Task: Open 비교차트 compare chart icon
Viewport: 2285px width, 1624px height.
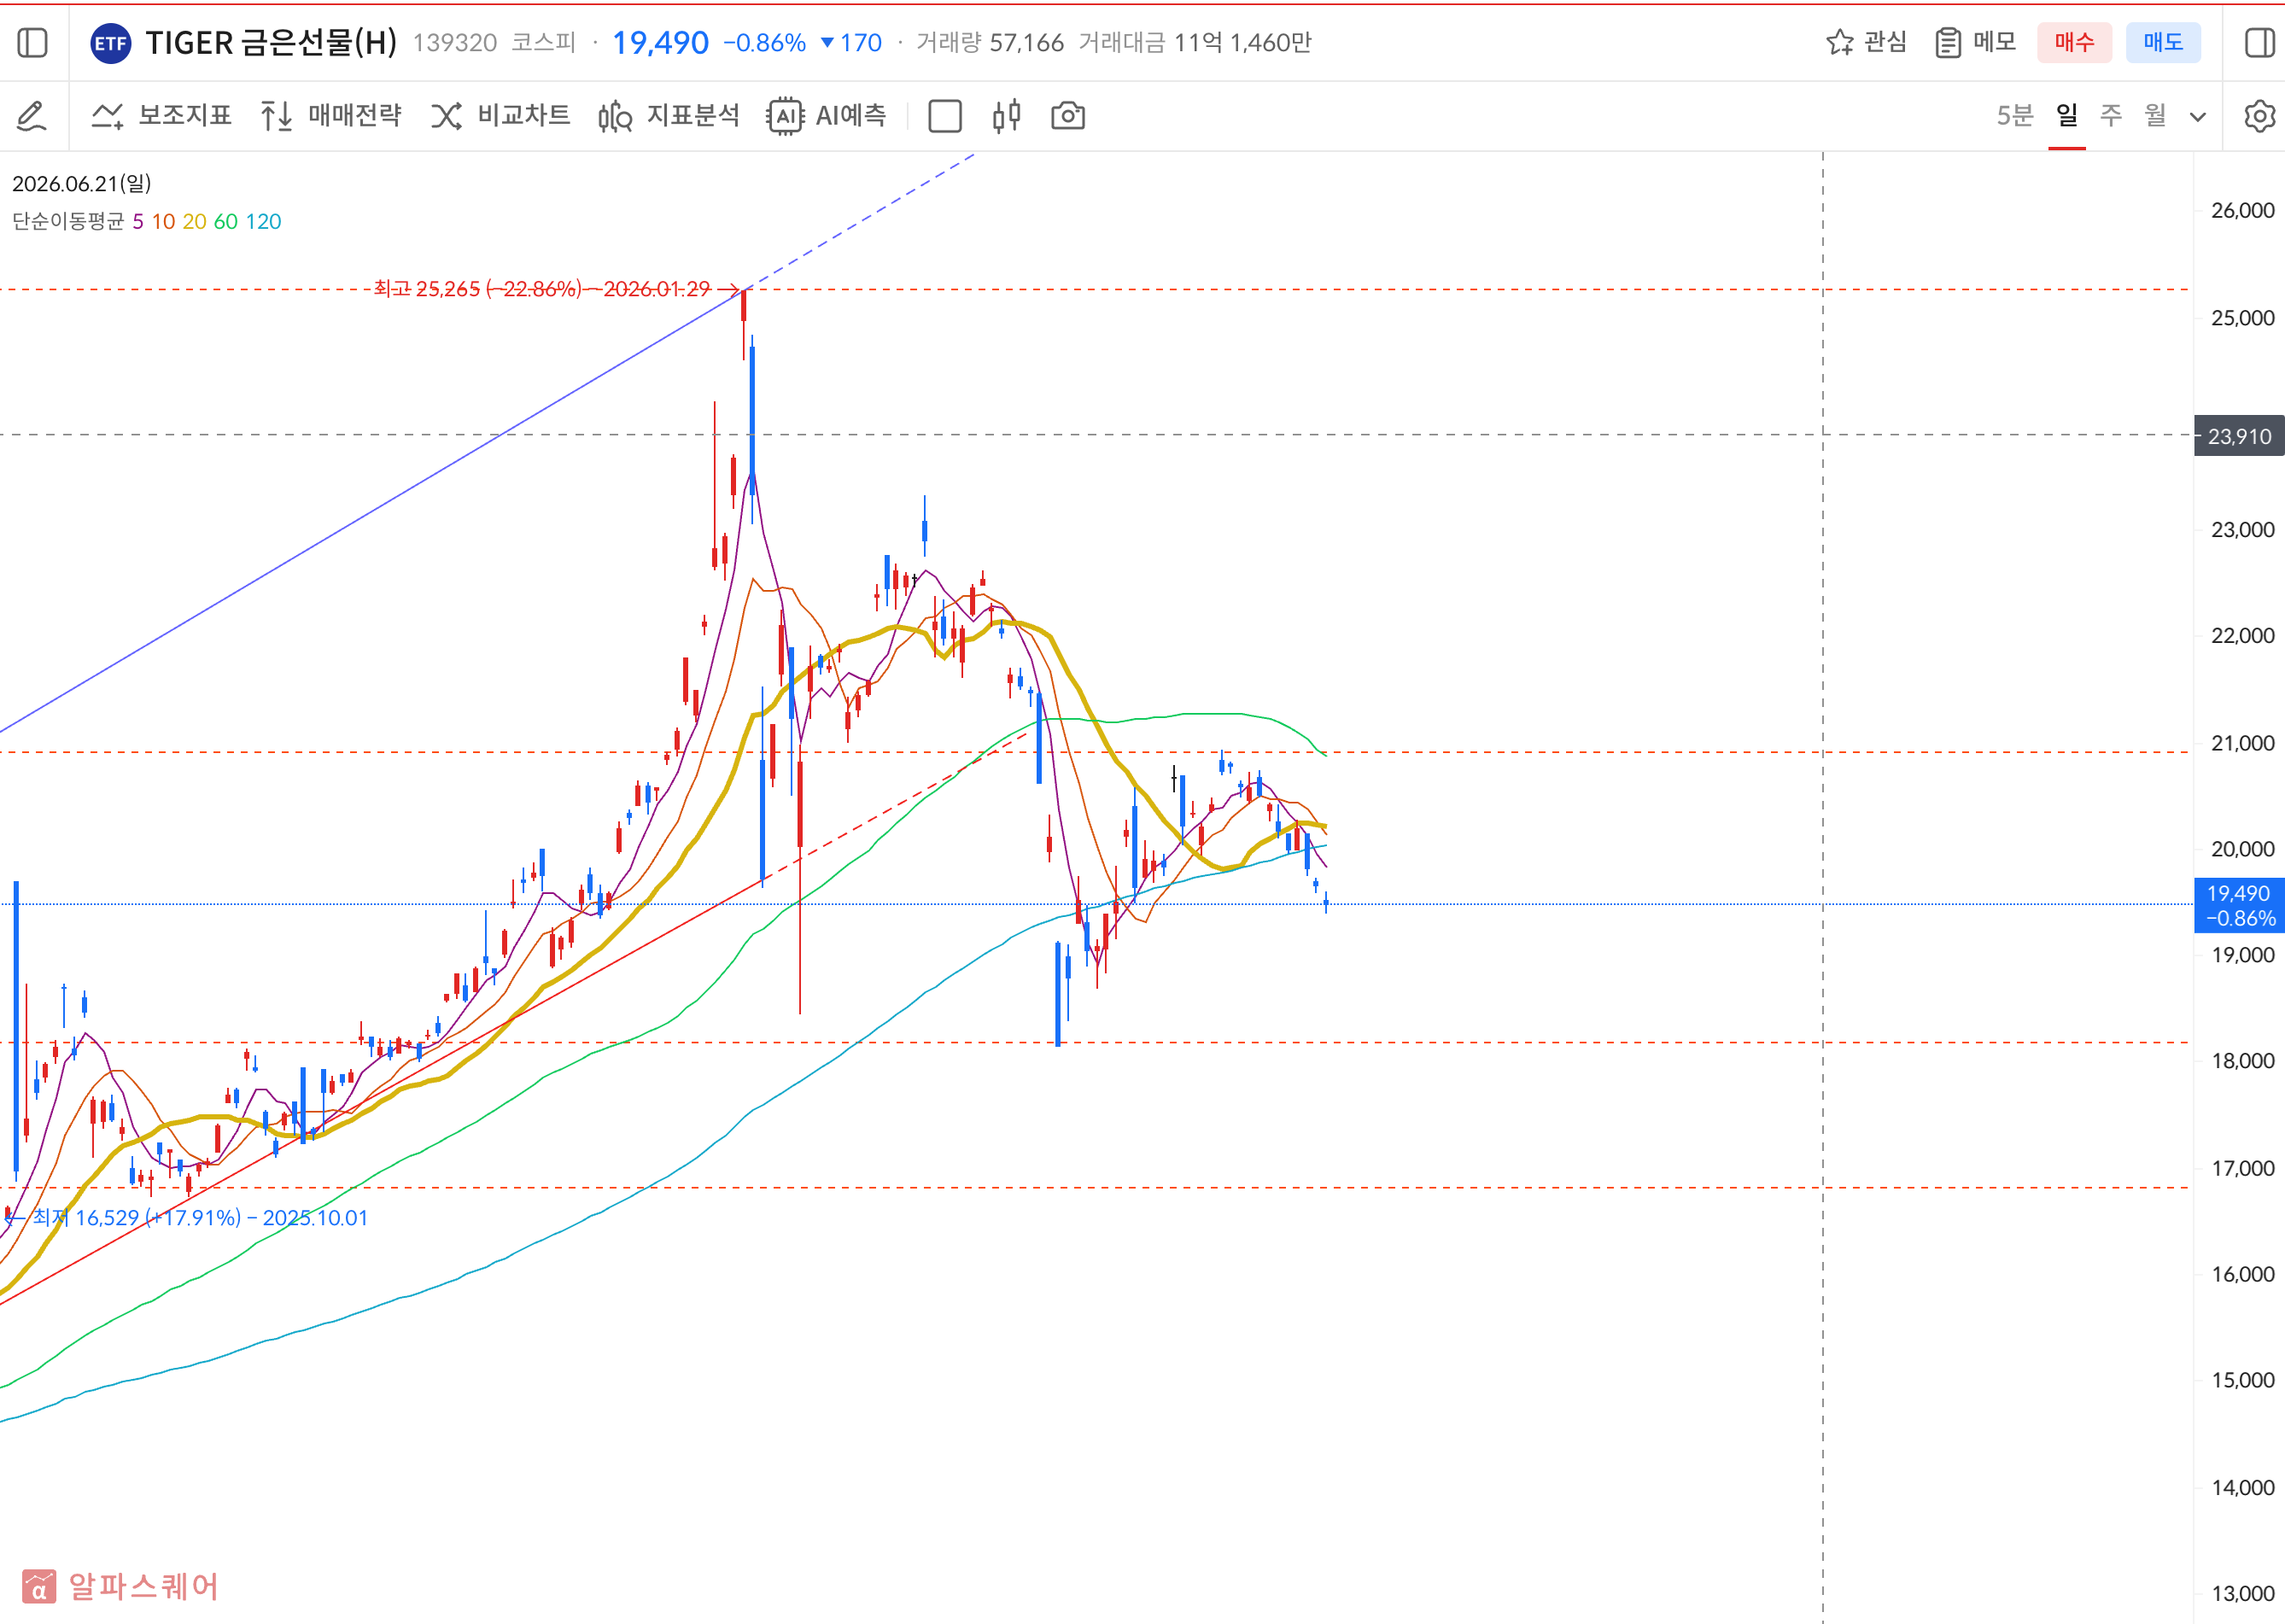Action: [446, 116]
